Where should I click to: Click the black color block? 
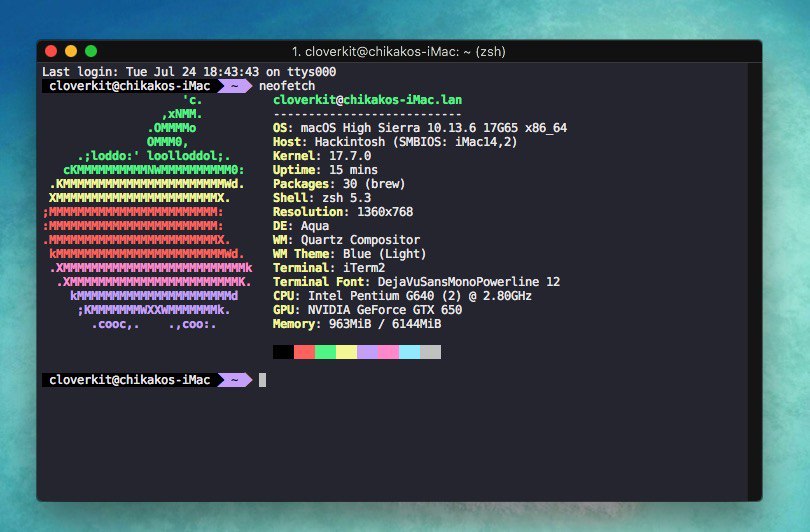pos(283,352)
